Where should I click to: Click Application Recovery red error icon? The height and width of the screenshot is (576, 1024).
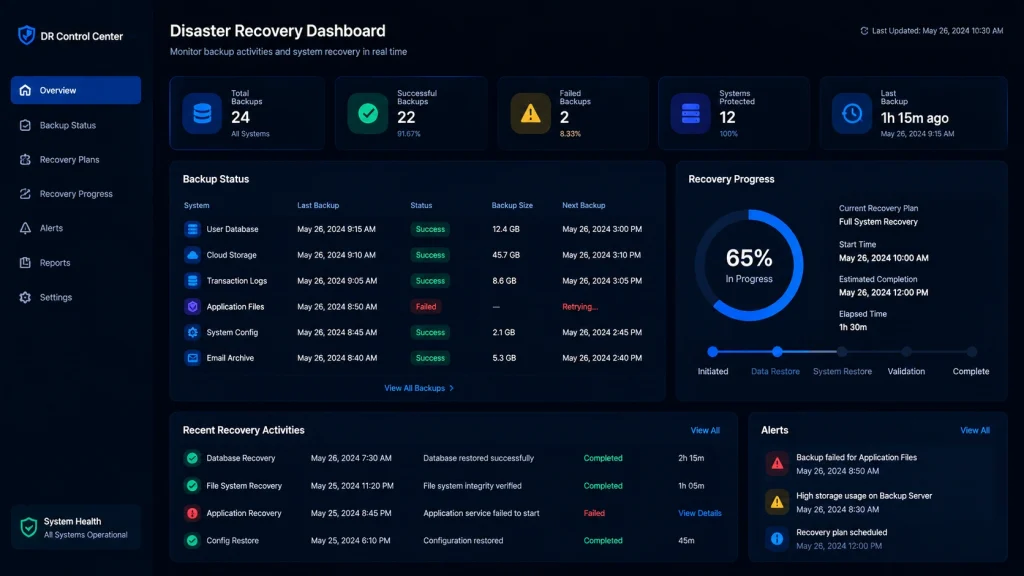192,513
